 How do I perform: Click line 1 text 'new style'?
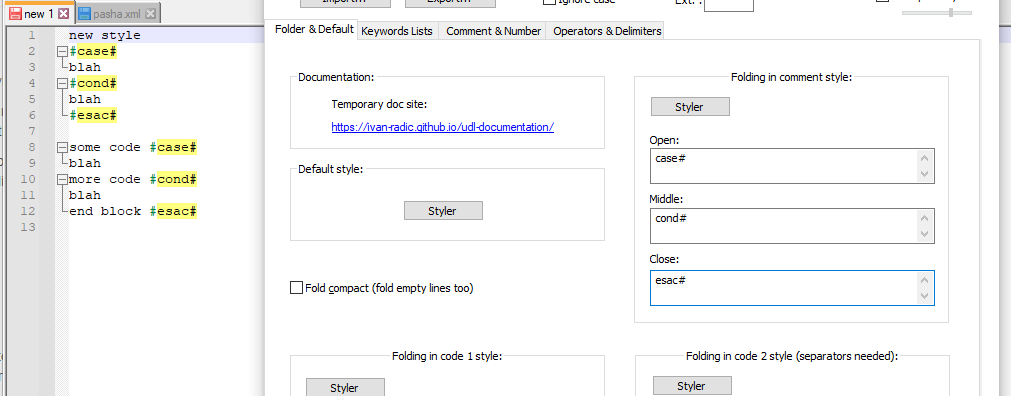tap(104, 35)
